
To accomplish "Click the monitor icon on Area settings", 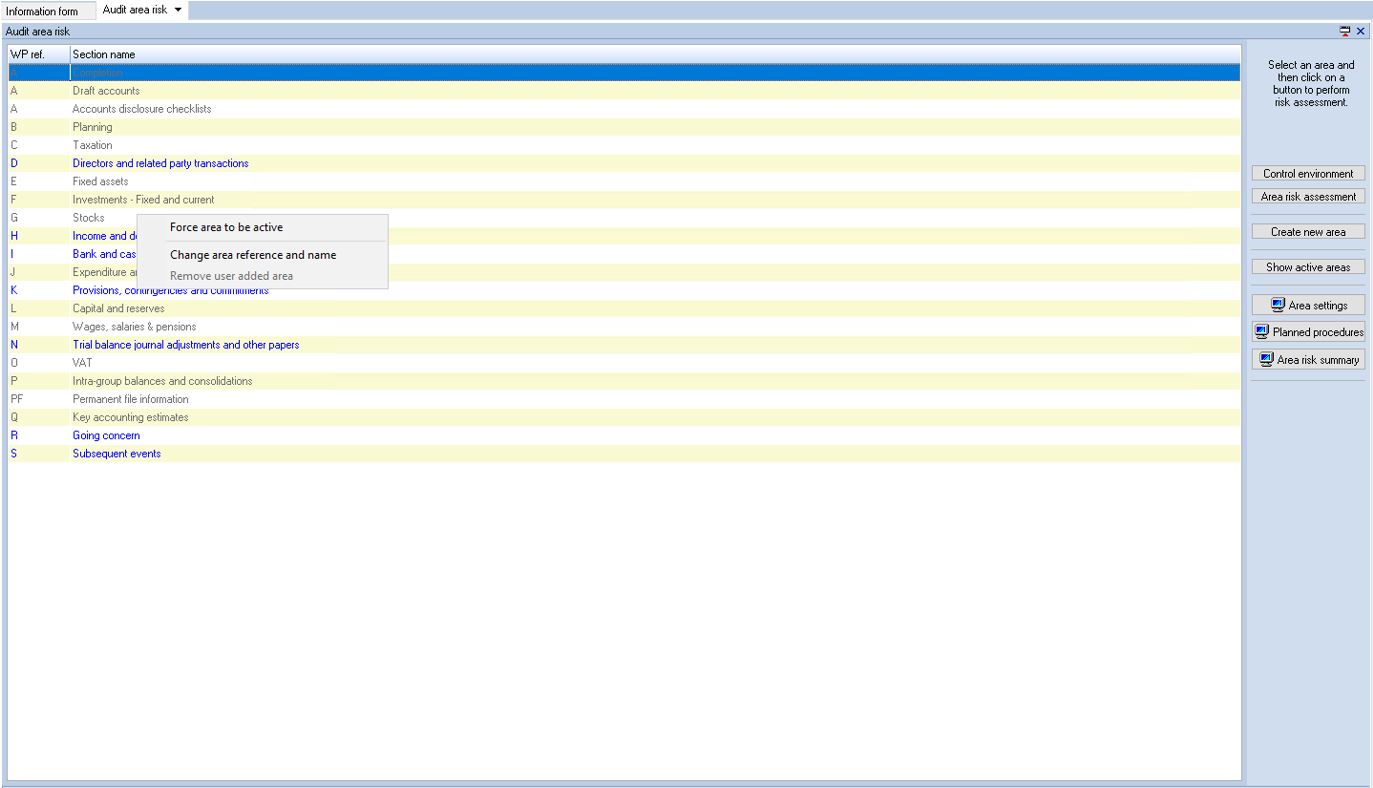I will [x=1278, y=305].
